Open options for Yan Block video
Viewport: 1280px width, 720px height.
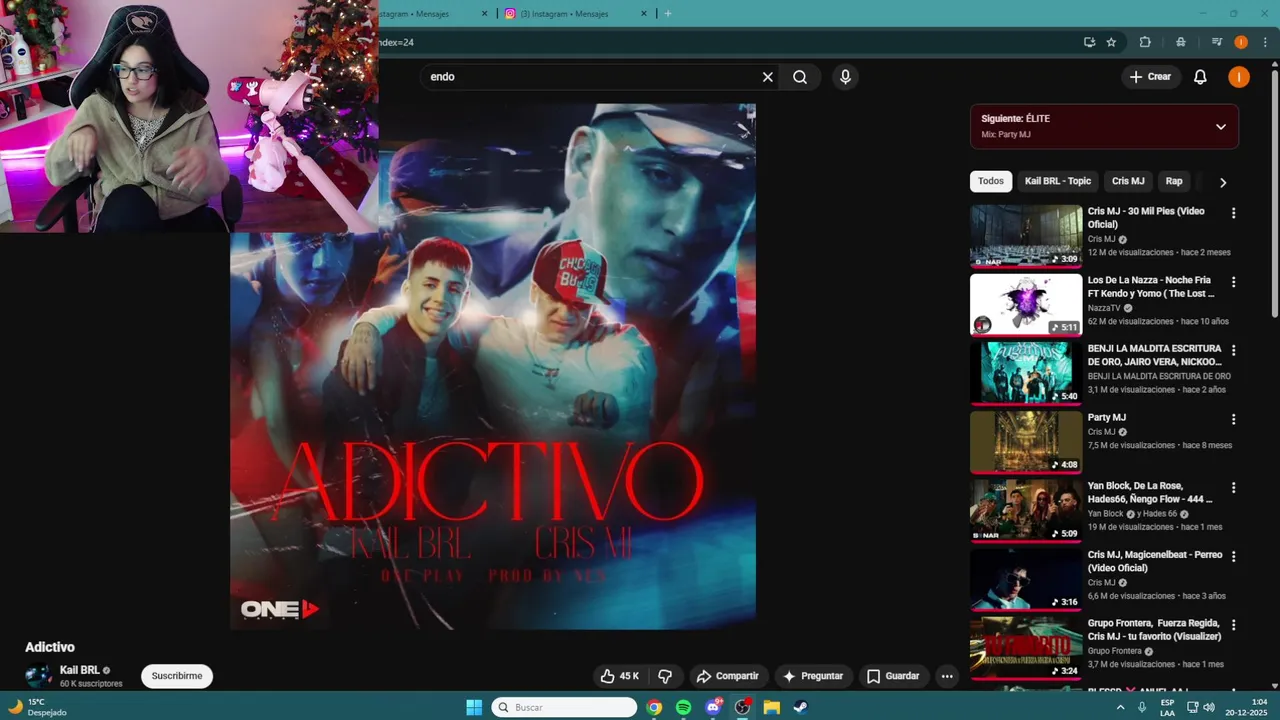(x=1233, y=488)
